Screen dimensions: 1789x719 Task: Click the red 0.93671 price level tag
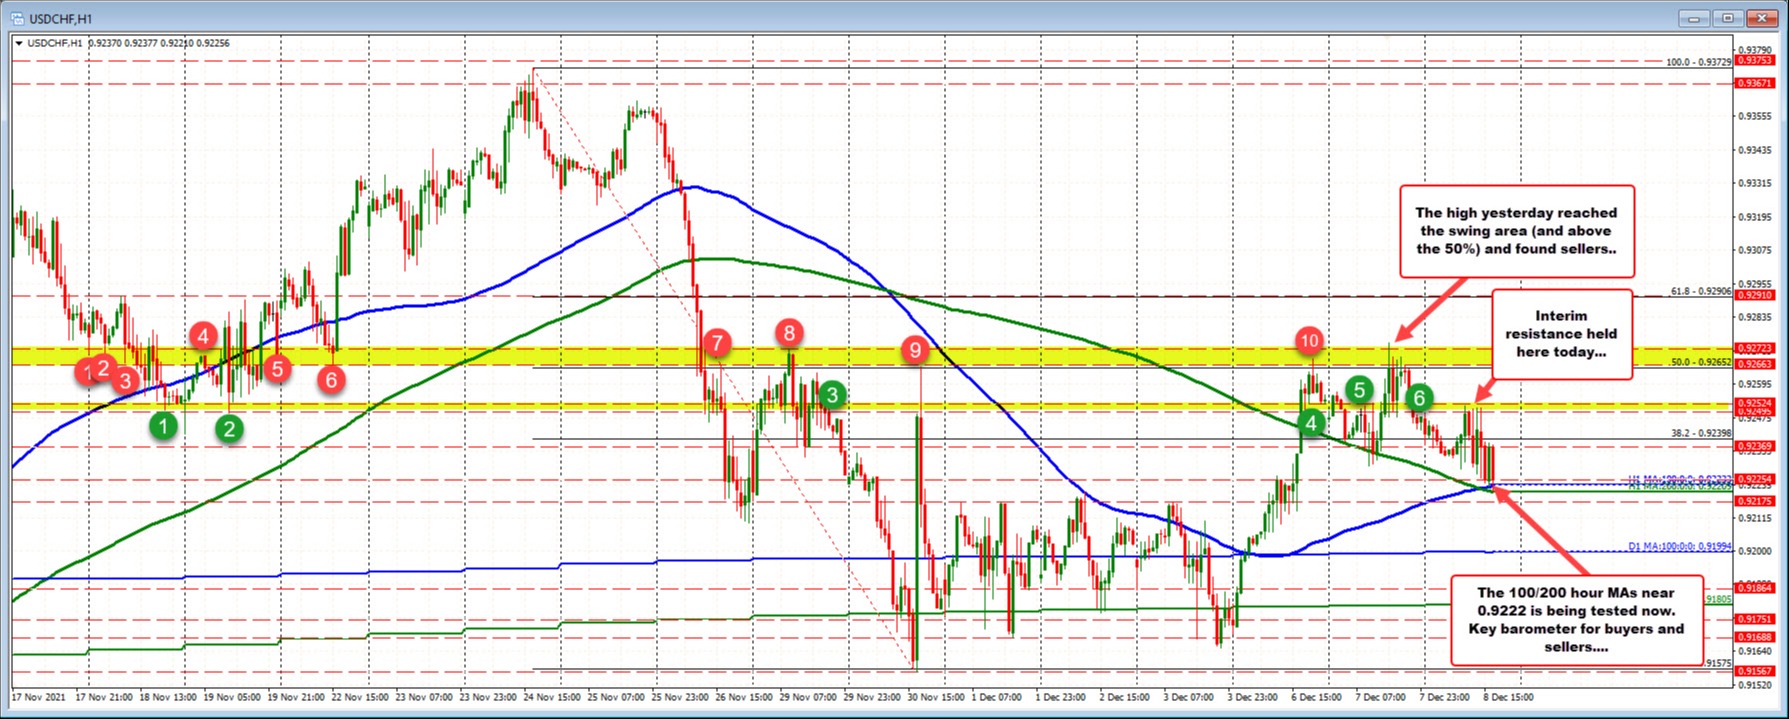(x=1755, y=83)
